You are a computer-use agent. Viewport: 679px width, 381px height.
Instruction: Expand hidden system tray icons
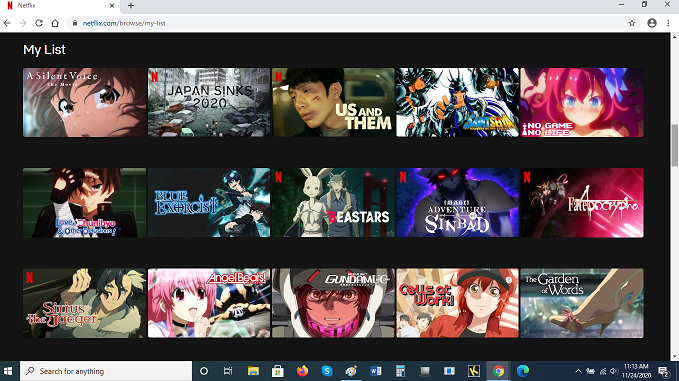578,371
